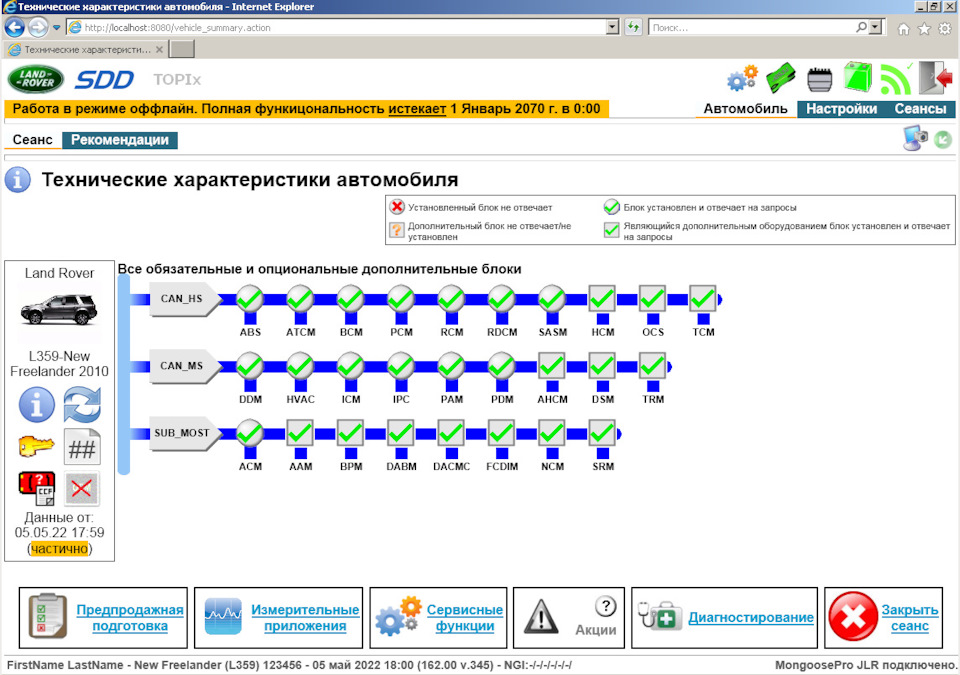The width and height of the screenshot is (960, 675).
Task: Select the AAM module icon
Action: point(300,433)
